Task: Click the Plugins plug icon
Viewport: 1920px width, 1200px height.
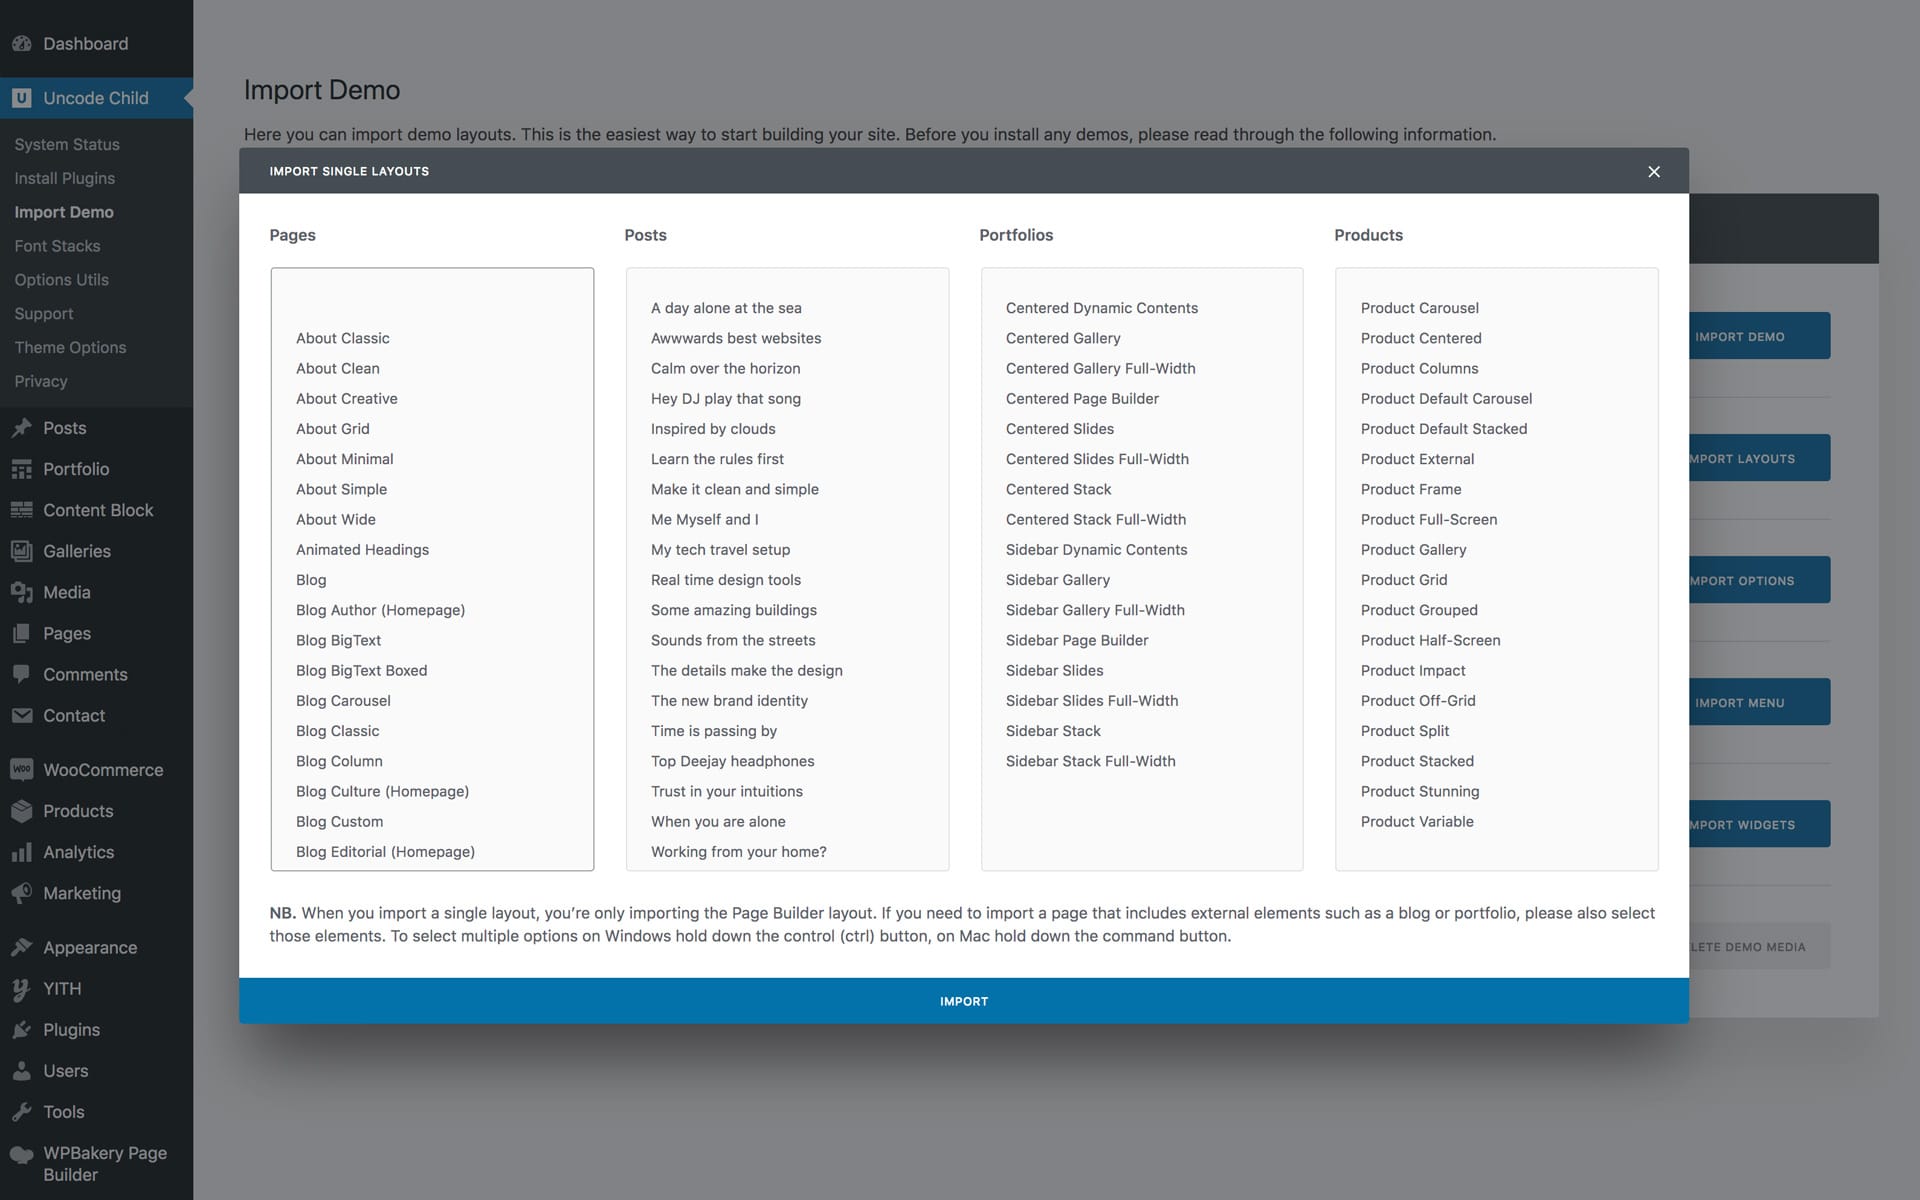Action: click(21, 1029)
